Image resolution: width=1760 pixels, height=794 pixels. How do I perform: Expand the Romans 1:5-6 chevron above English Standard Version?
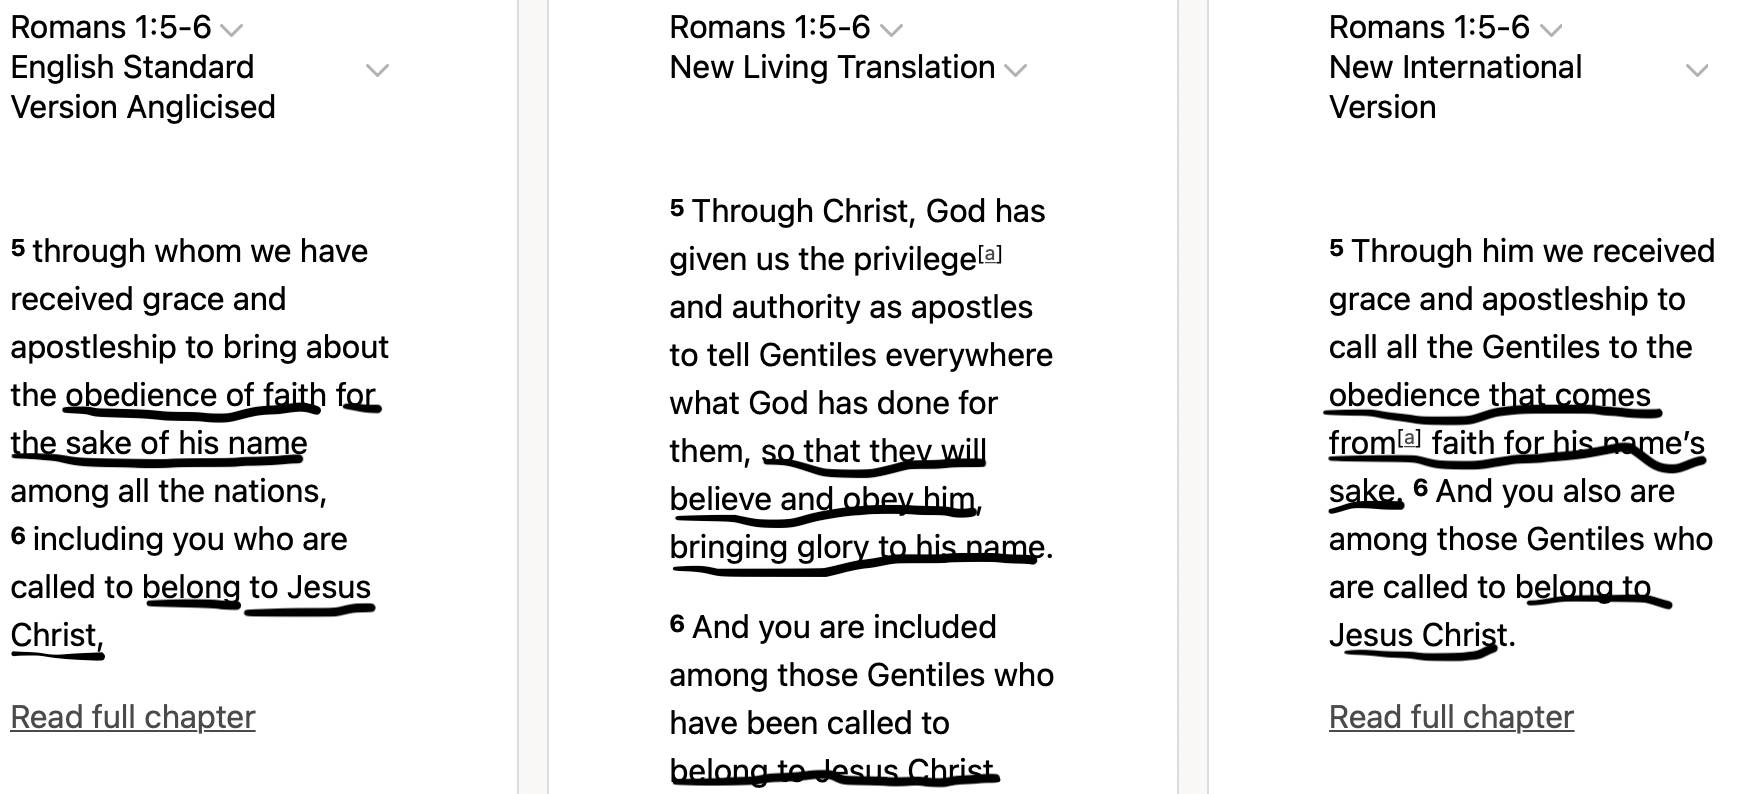231,30
